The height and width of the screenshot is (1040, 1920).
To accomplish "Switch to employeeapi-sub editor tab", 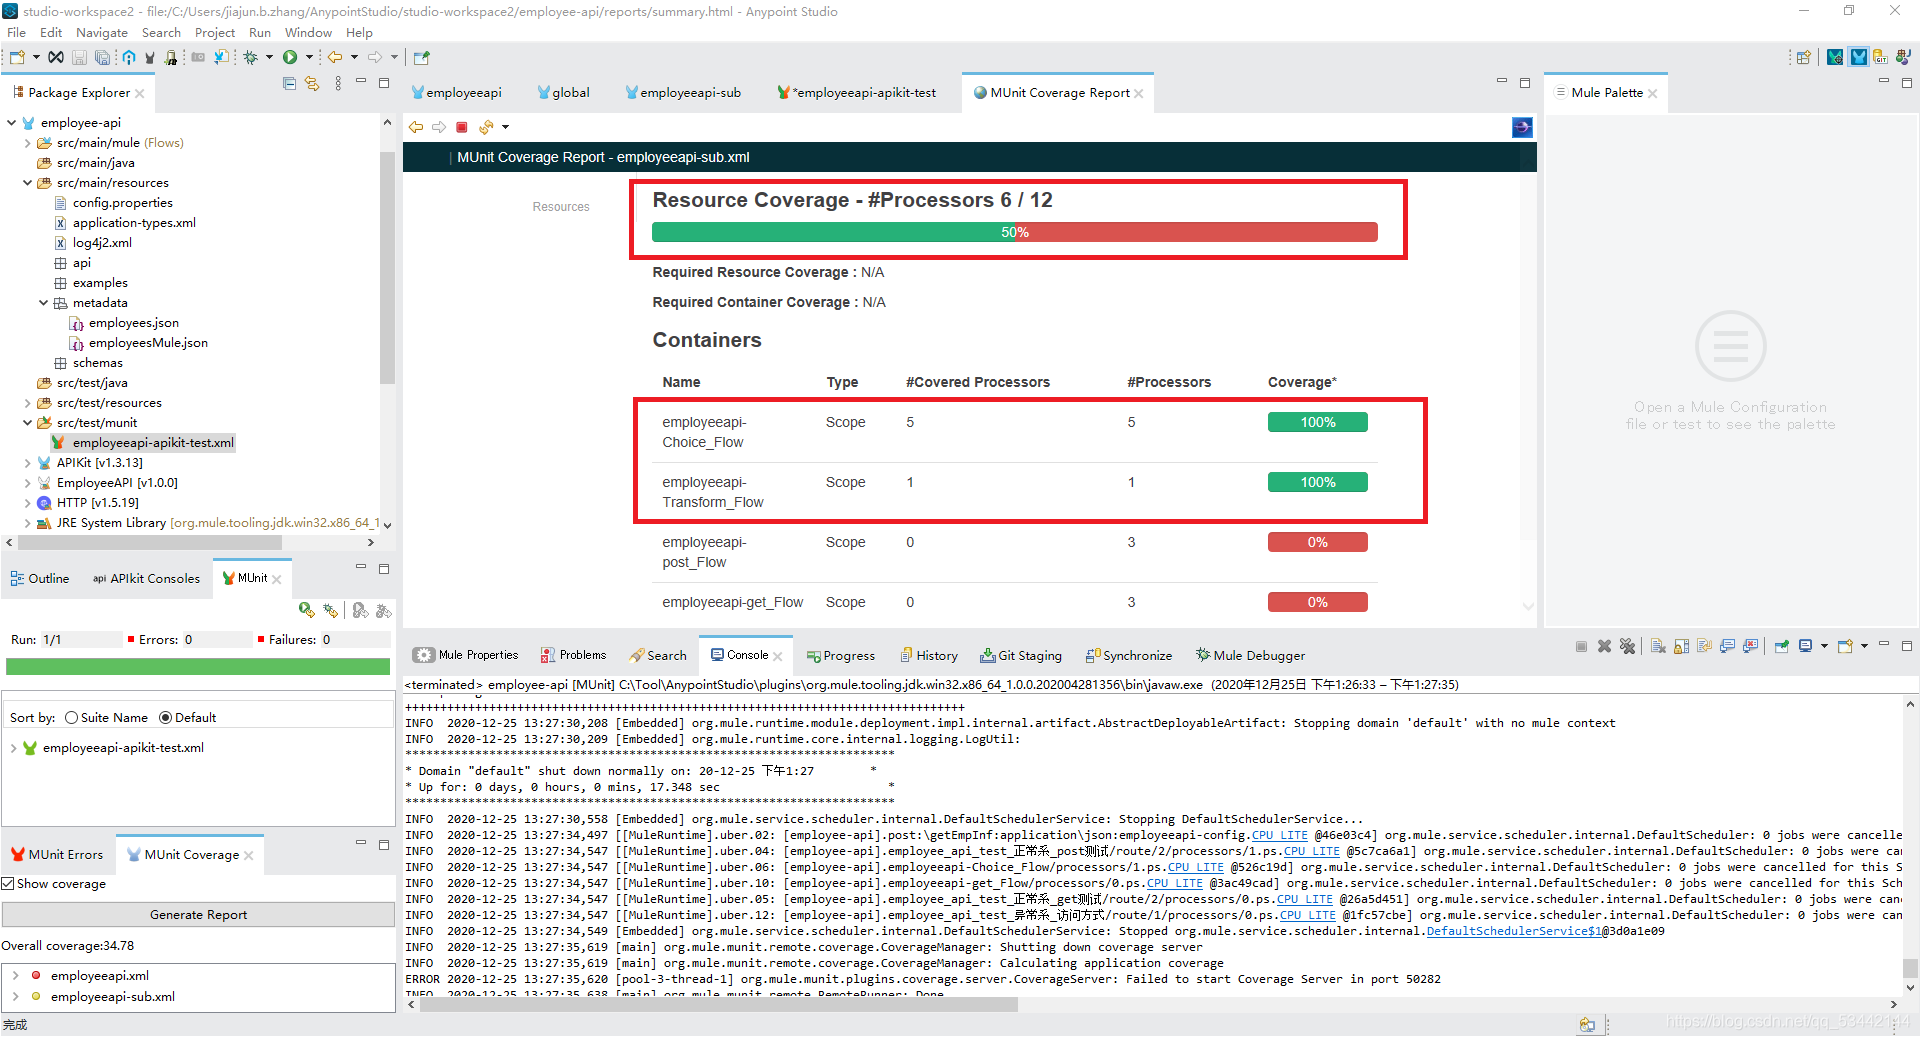I will (x=683, y=93).
